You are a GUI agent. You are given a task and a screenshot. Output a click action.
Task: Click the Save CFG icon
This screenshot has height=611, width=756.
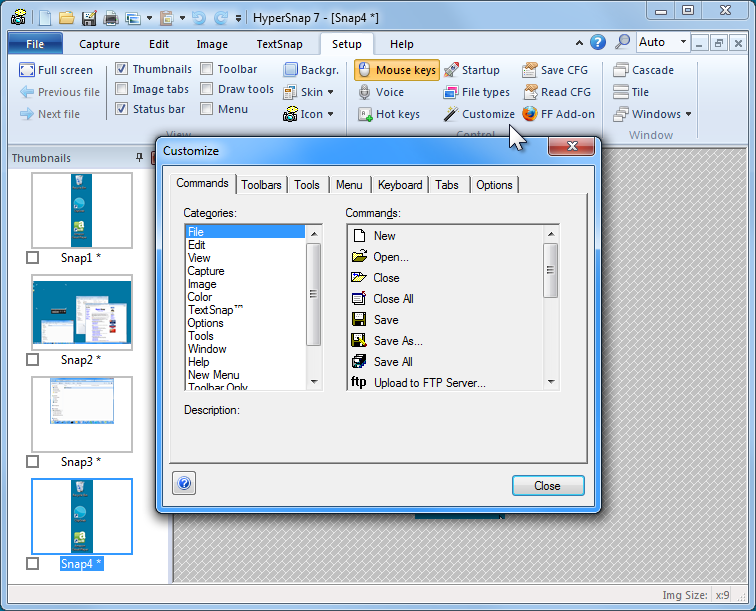pos(530,70)
